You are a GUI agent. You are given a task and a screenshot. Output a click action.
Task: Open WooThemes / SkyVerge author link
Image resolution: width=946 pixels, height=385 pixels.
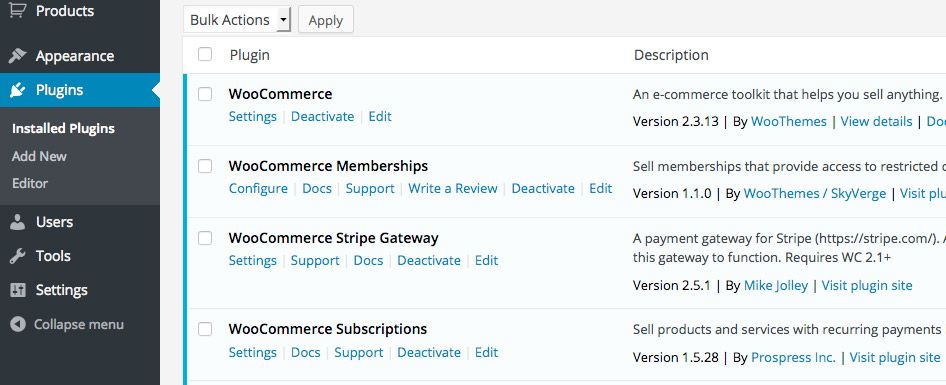tap(814, 193)
